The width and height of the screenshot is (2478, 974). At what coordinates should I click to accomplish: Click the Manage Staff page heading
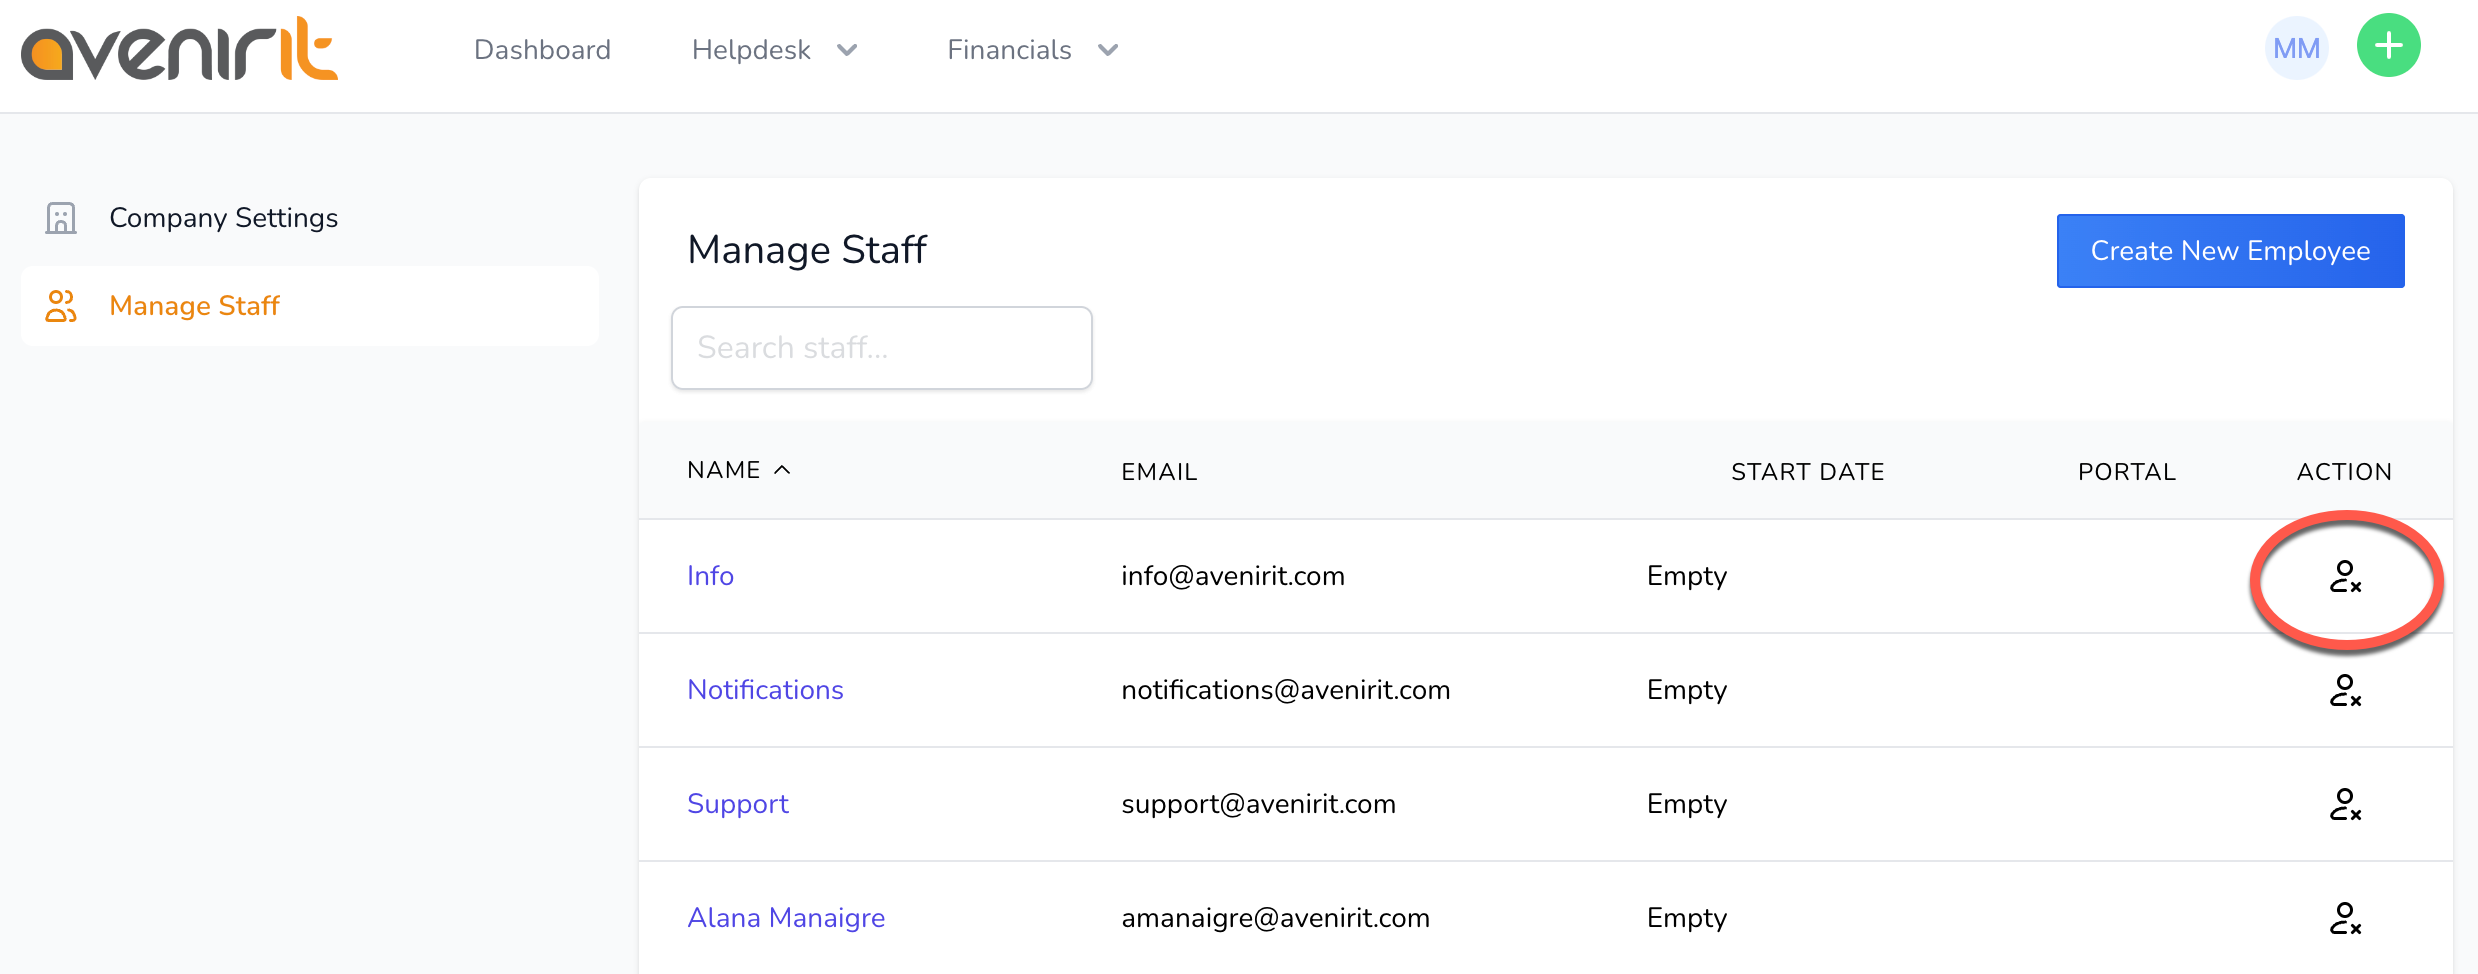(807, 250)
